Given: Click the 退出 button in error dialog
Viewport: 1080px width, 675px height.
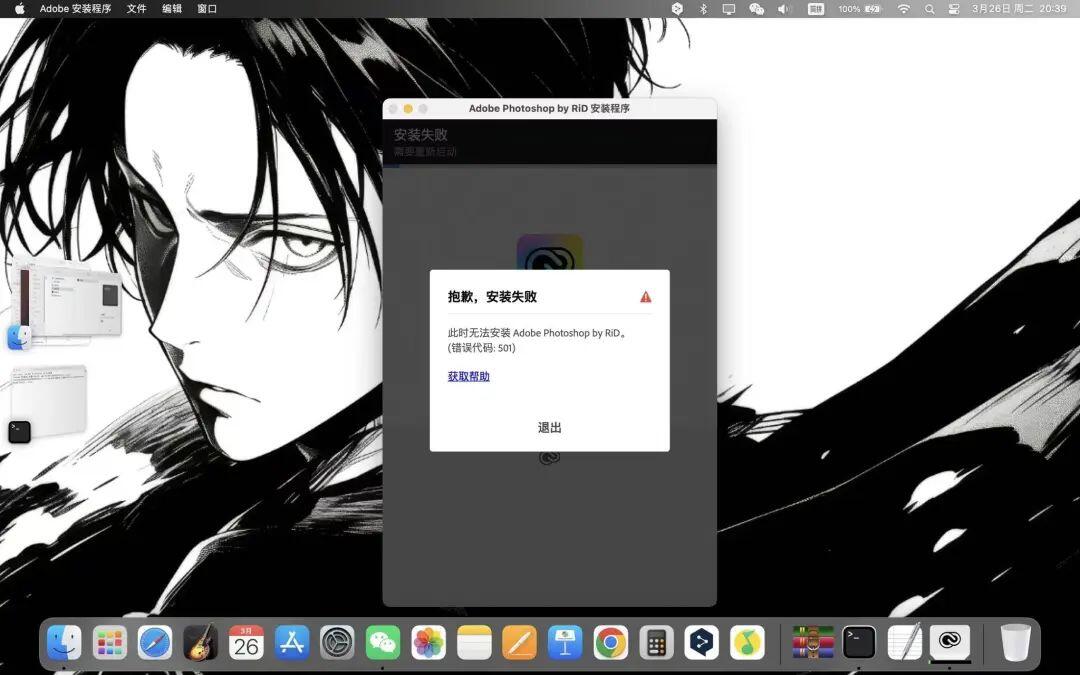Looking at the screenshot, I should coord(549,428).
